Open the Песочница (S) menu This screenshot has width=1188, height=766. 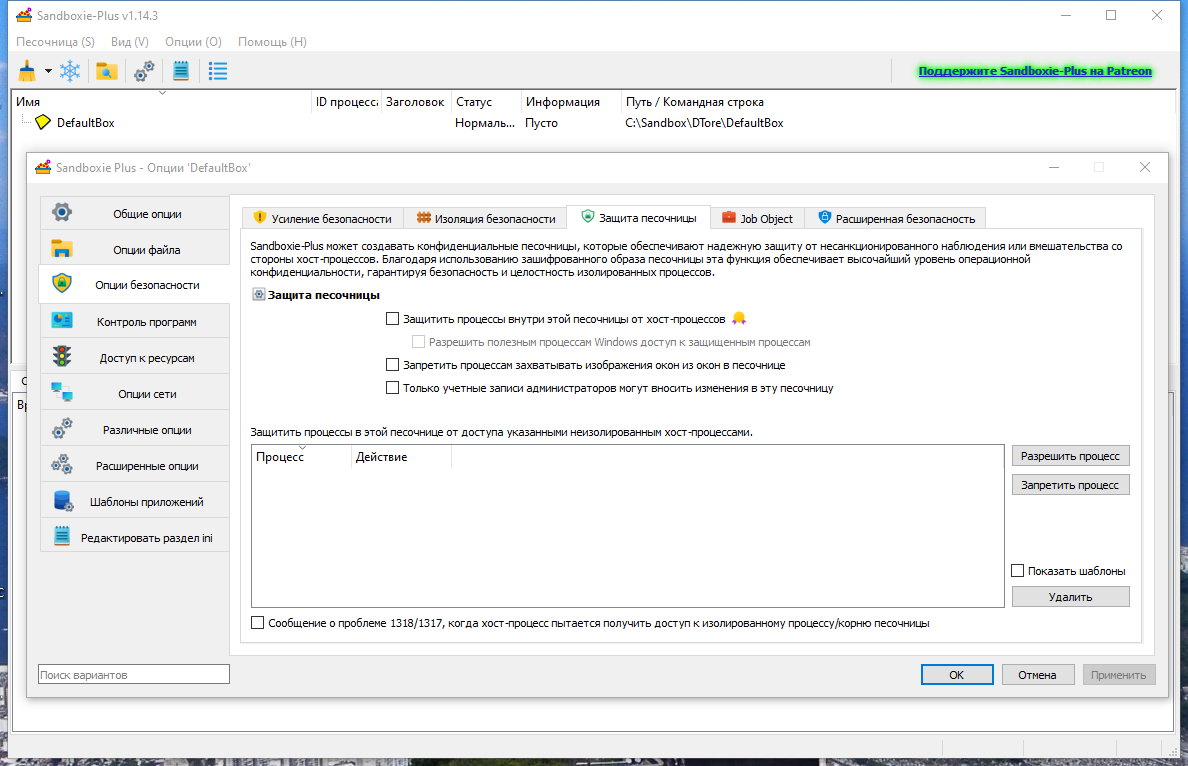coord(55,42)
